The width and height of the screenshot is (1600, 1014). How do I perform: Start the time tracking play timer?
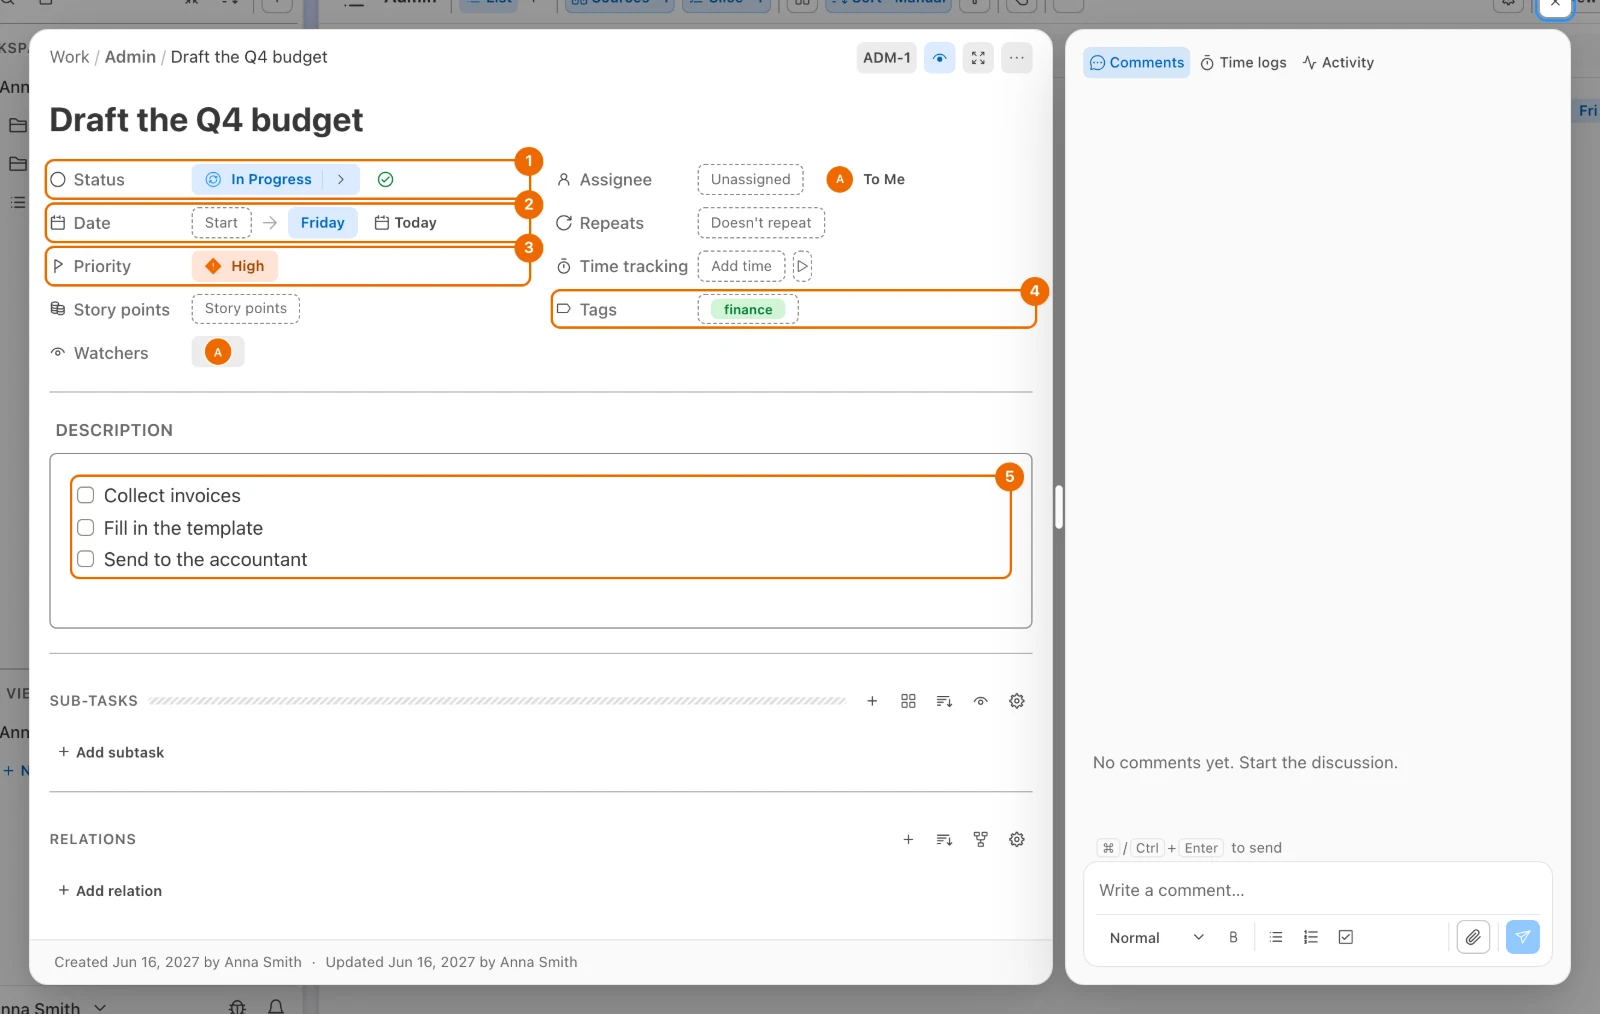802,266
